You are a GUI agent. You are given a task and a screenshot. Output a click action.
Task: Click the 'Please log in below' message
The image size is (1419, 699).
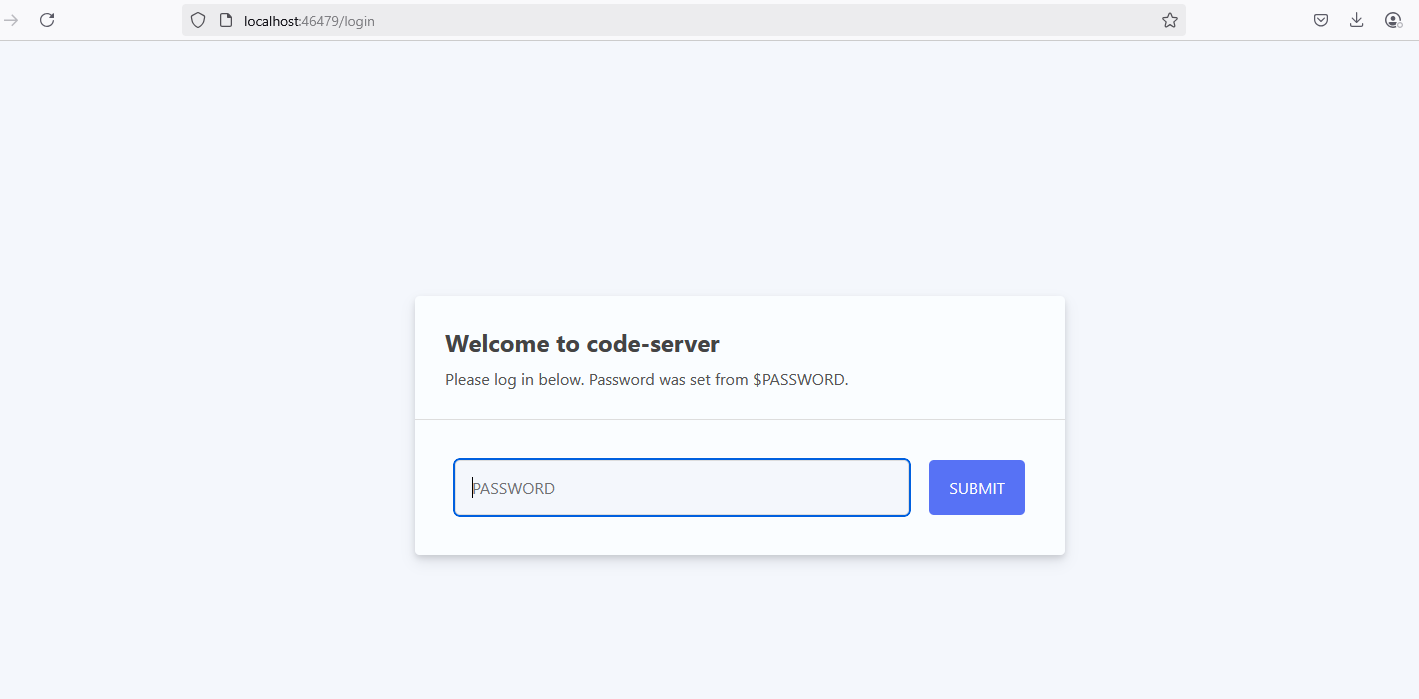coord(514,380)
